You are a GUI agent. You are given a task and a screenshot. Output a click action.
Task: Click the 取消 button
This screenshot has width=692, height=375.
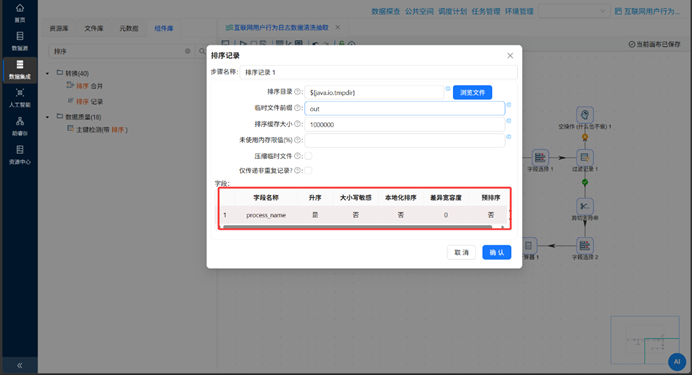point(461,252)
